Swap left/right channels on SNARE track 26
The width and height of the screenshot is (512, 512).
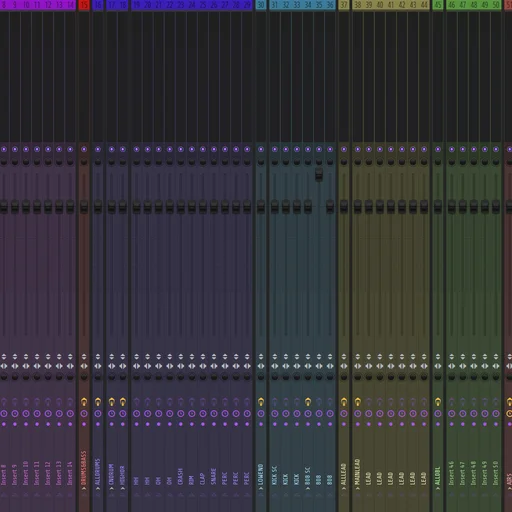coord(214,366)
